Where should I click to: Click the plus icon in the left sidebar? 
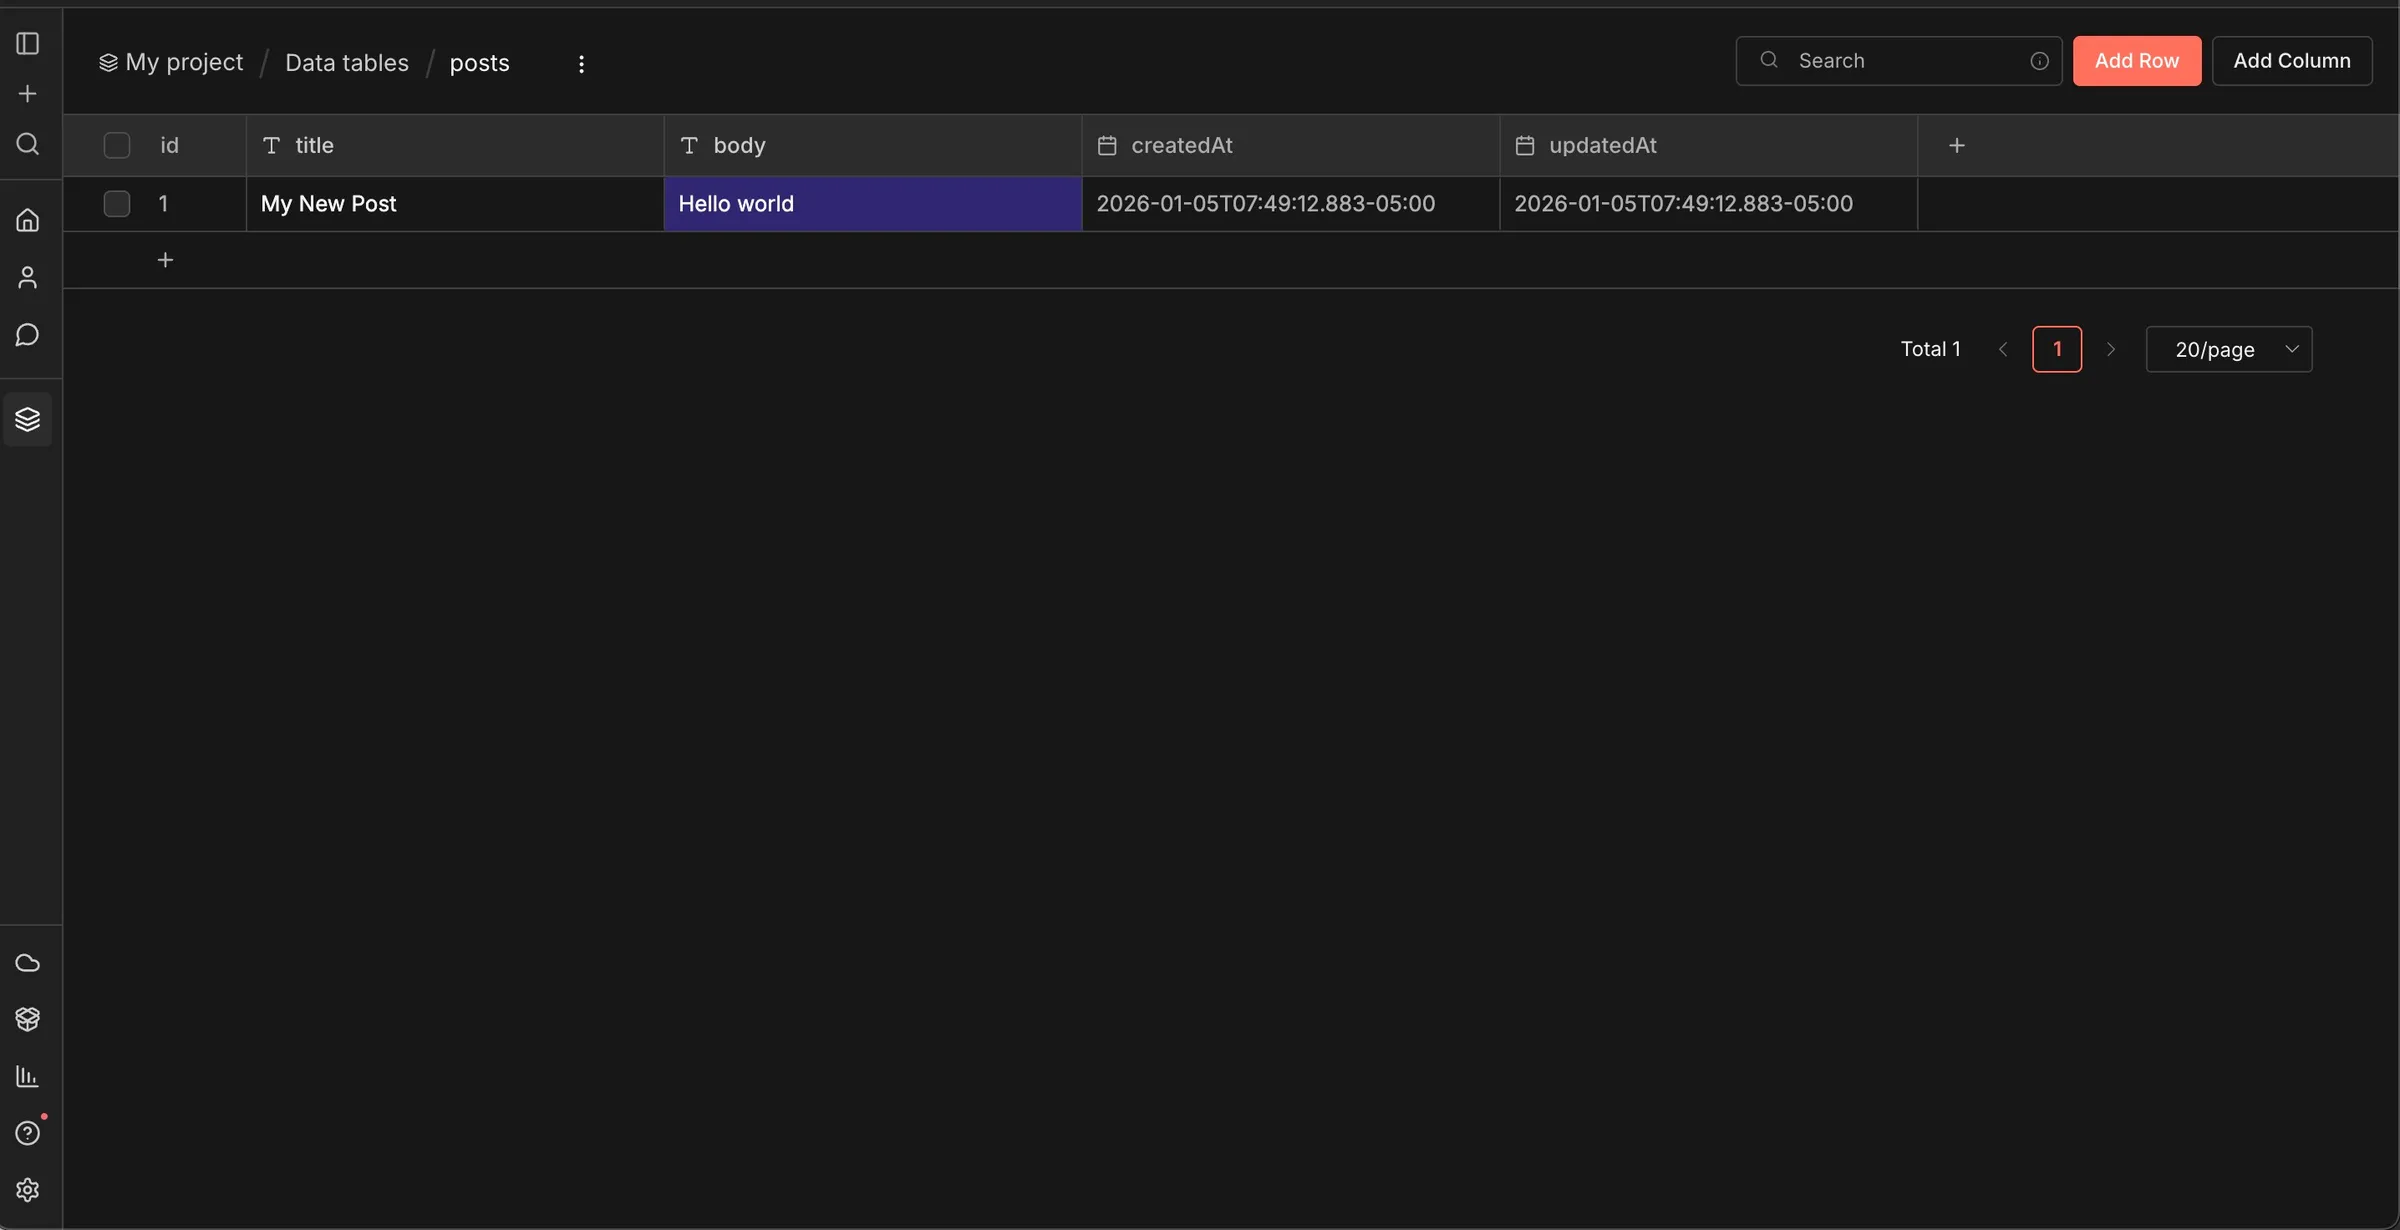pos(28,93)
